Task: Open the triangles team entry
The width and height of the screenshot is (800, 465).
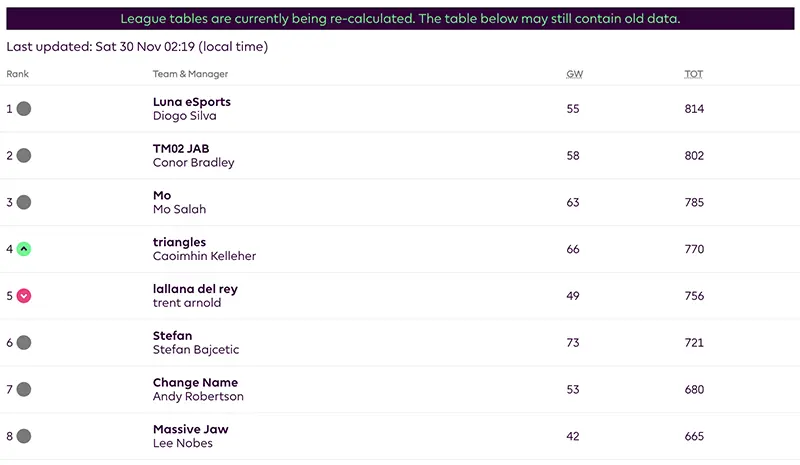Action: pyautogui.click(x=179, y=242)
